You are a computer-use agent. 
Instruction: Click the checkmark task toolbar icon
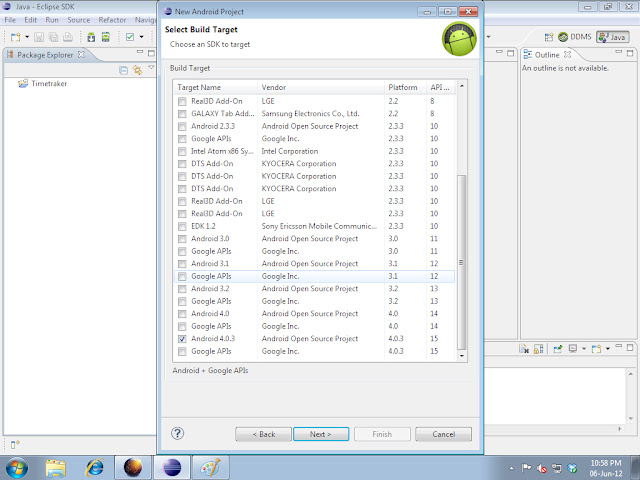coord(130,37)
